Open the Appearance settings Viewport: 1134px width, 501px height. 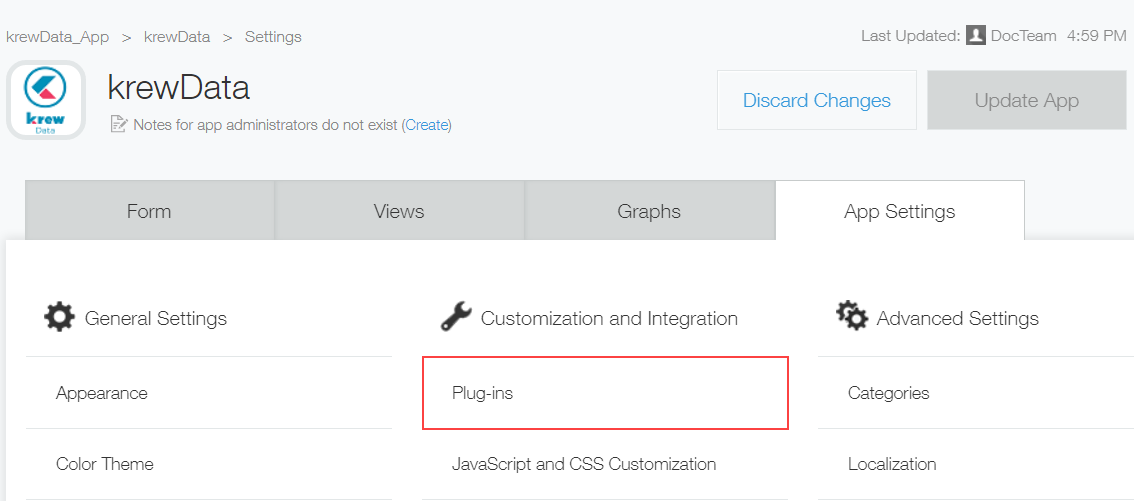click(209, 393)
